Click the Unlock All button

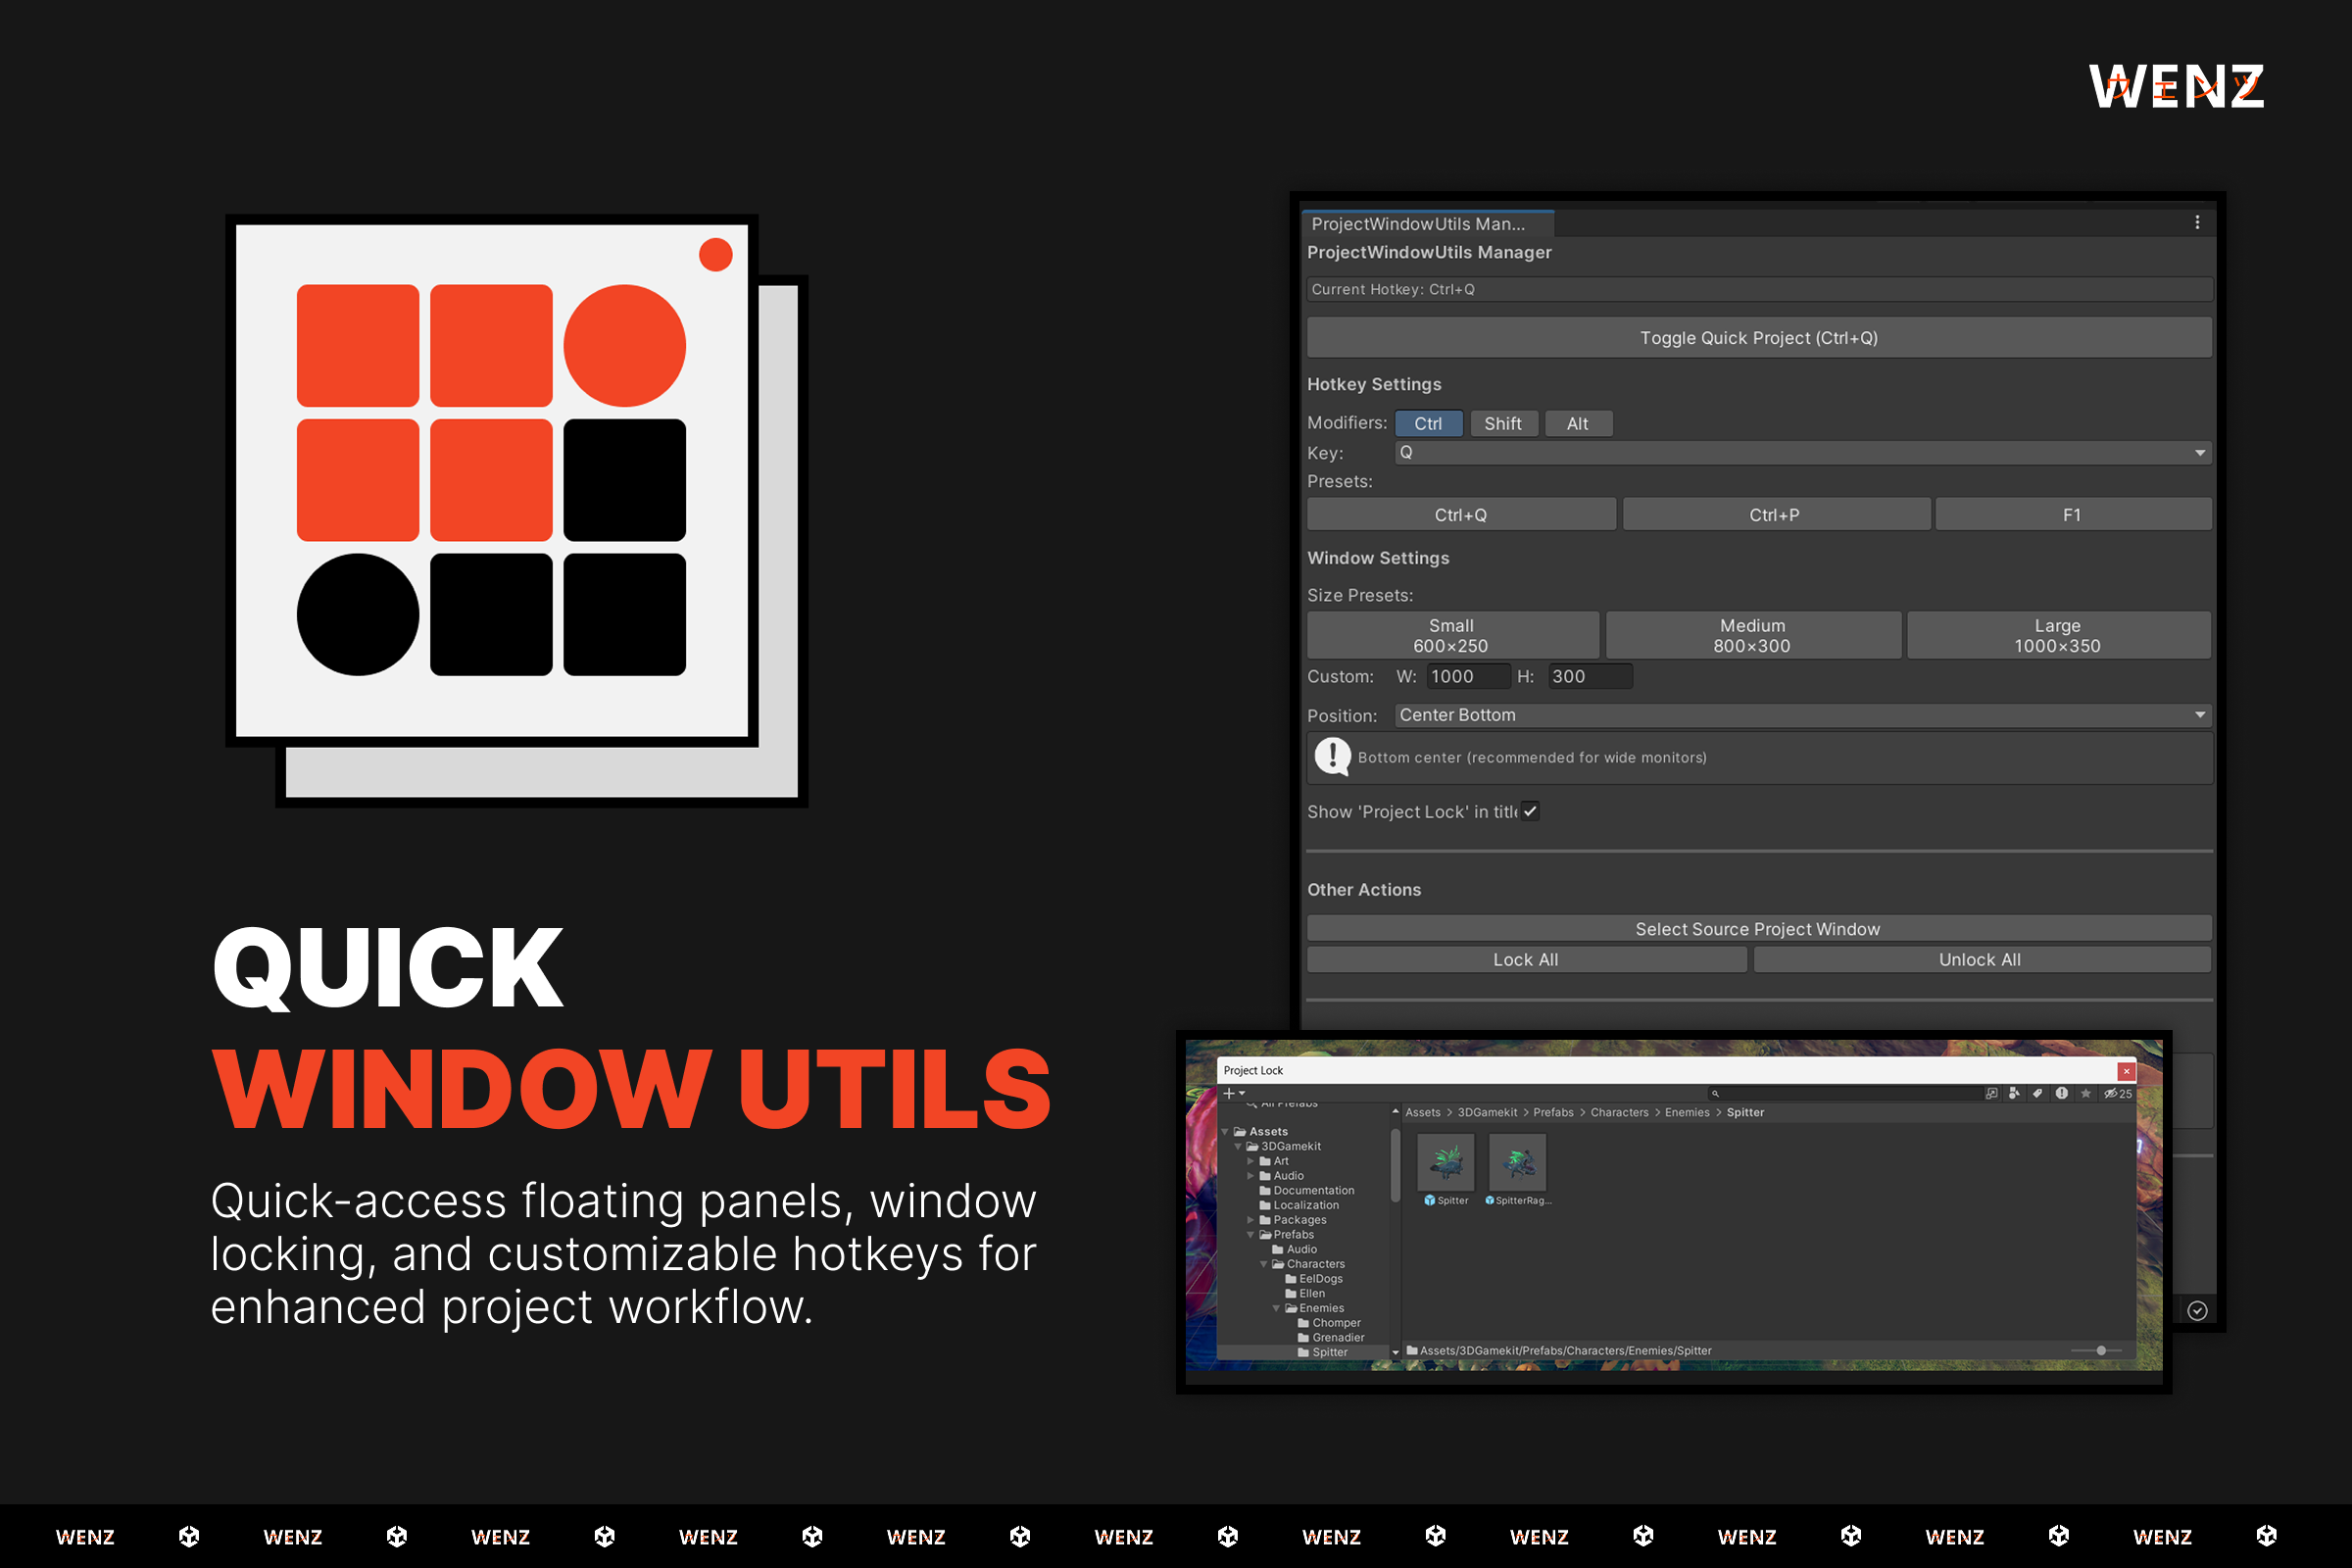point(1982,960)
